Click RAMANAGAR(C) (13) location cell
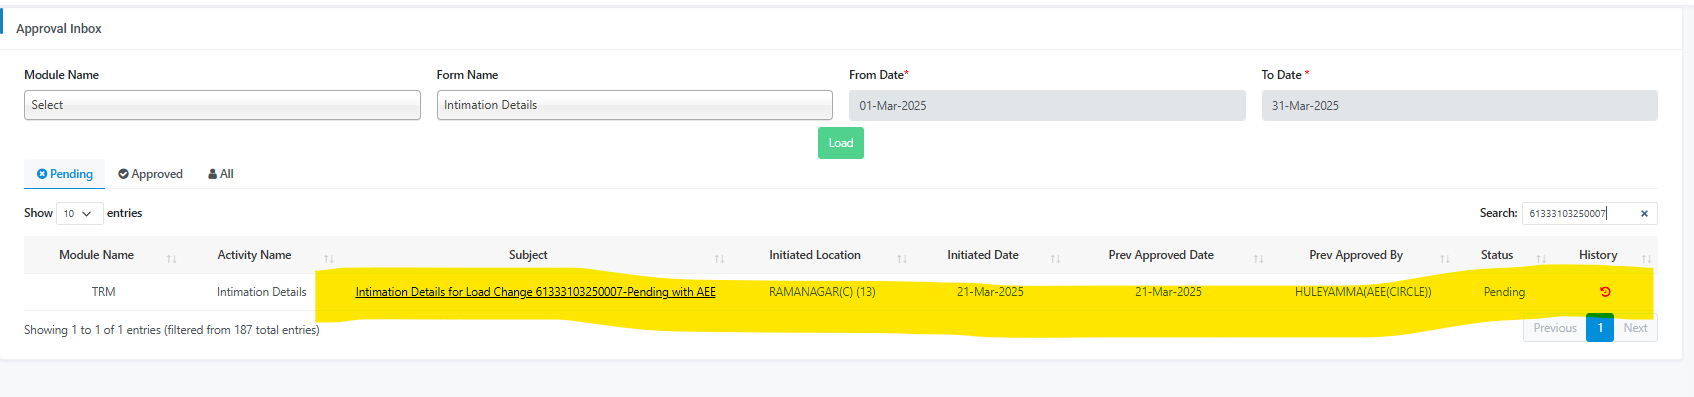1694x397 pixels. (x=822, y=292)
